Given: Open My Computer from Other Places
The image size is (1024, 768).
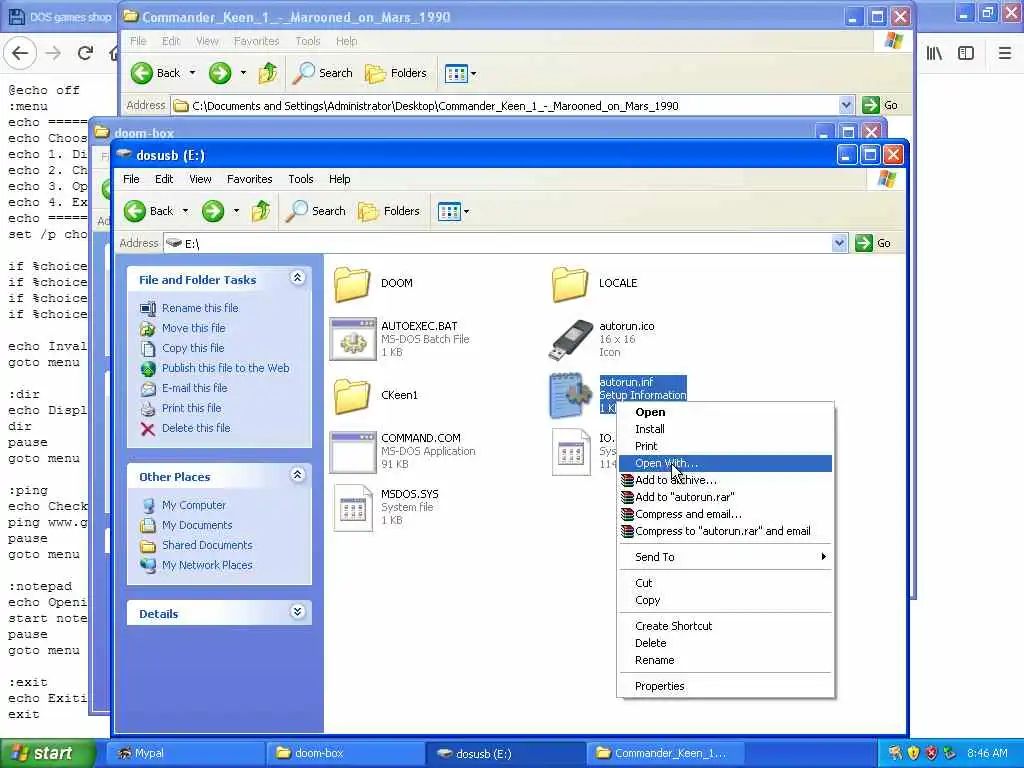Looking at the screenshot, I should pos(193,505).
